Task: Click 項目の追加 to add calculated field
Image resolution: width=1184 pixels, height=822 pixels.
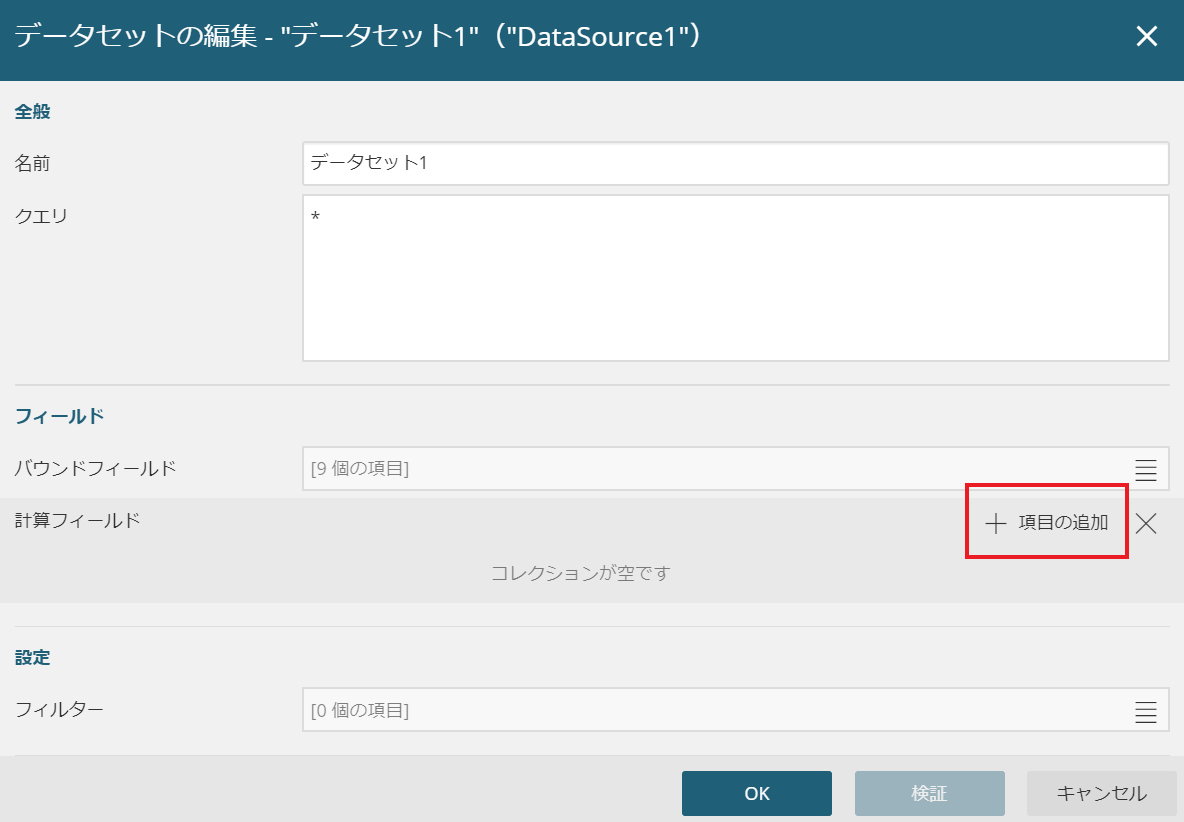Action: click(x=1047, y=522)
